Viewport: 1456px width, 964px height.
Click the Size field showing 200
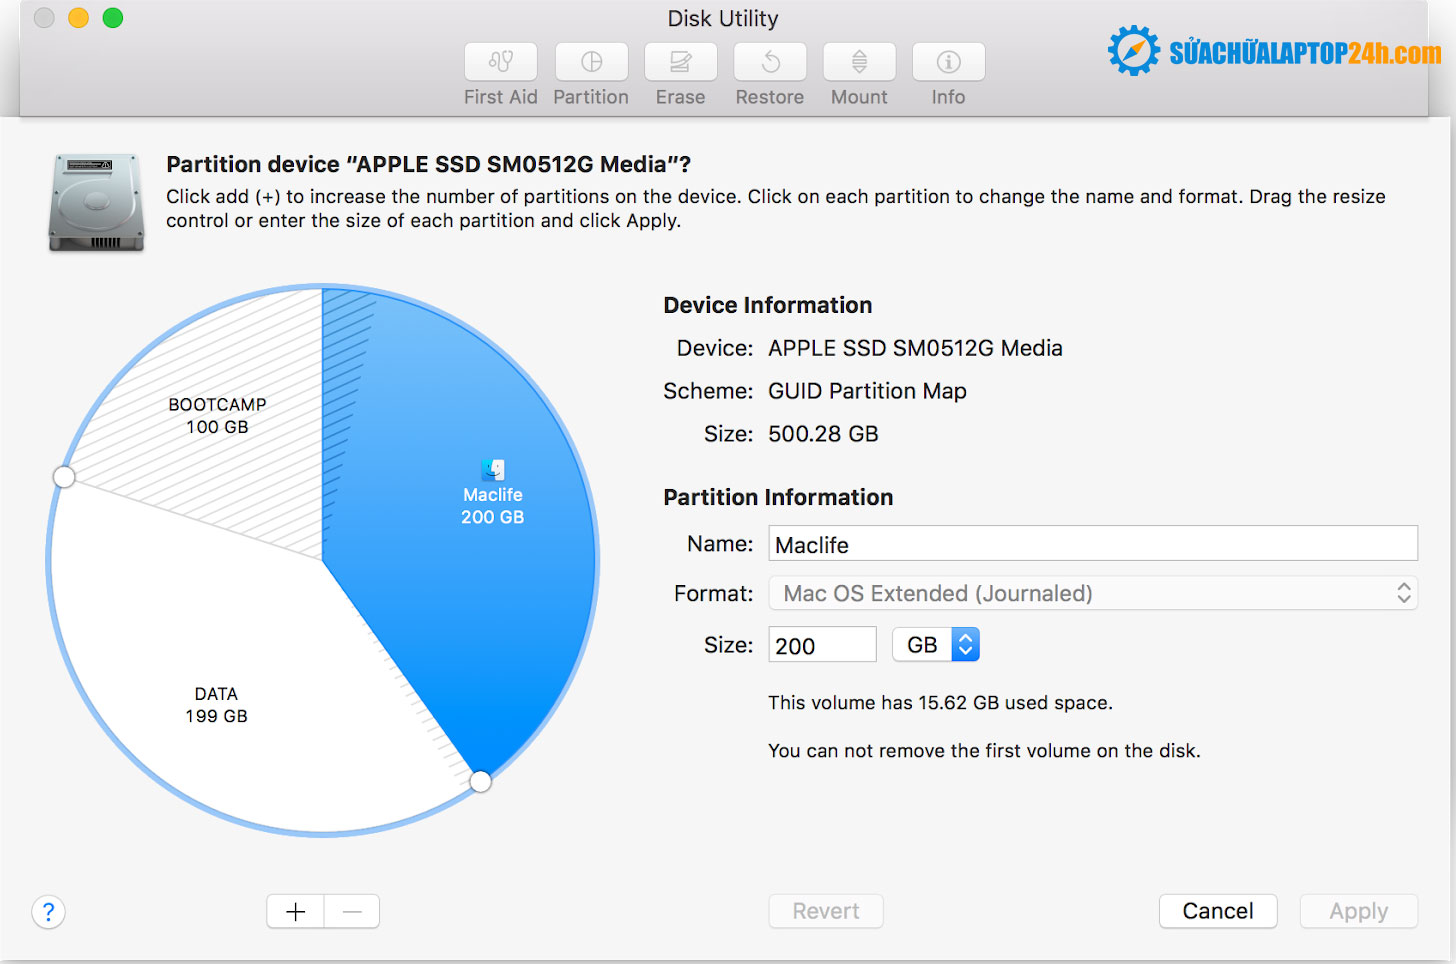click(x=821, y=645)
